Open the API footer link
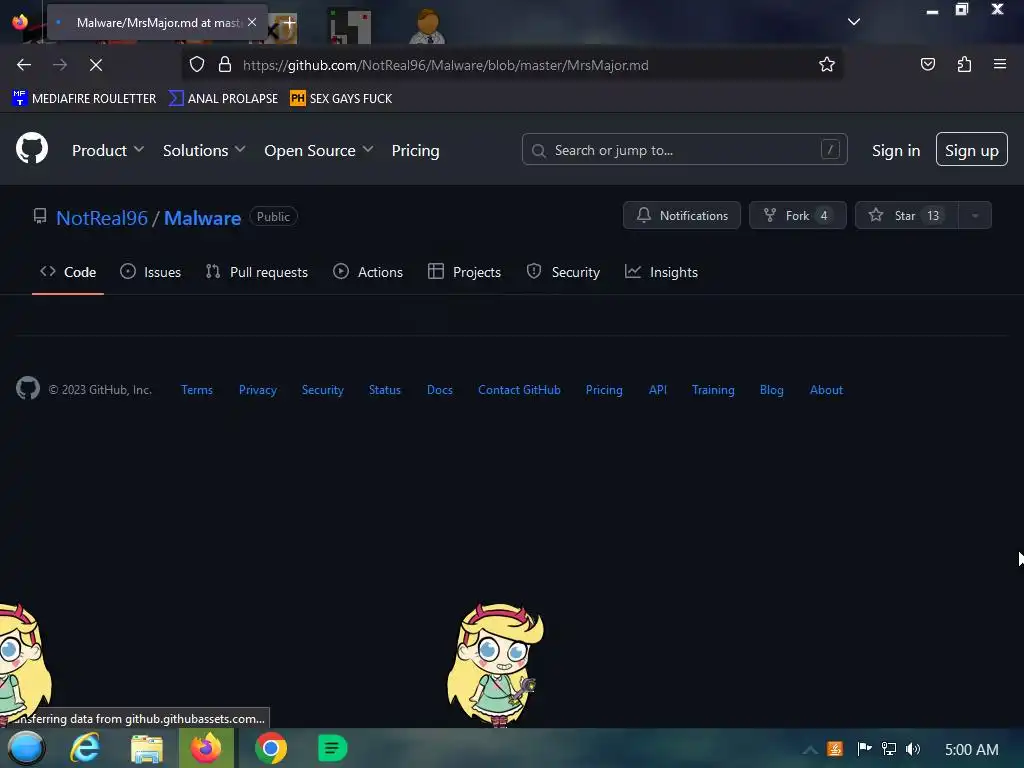 click(658, 390)
